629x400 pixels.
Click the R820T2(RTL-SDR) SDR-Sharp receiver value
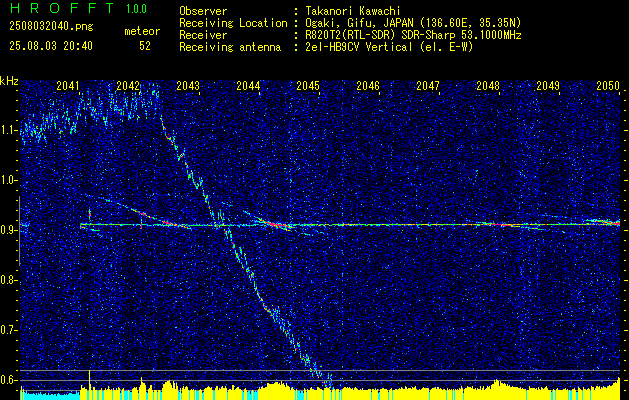point(414,35)
